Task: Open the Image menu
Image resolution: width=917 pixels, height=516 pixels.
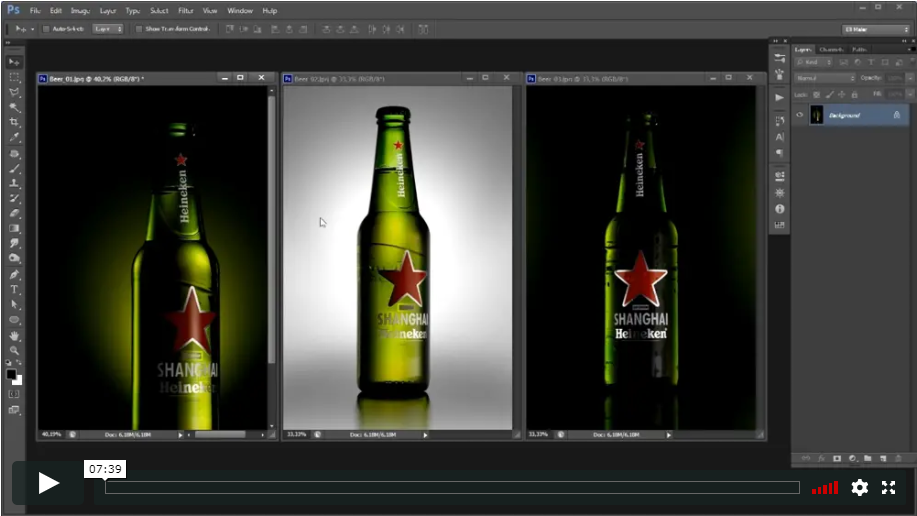Action: click(80, 11)
